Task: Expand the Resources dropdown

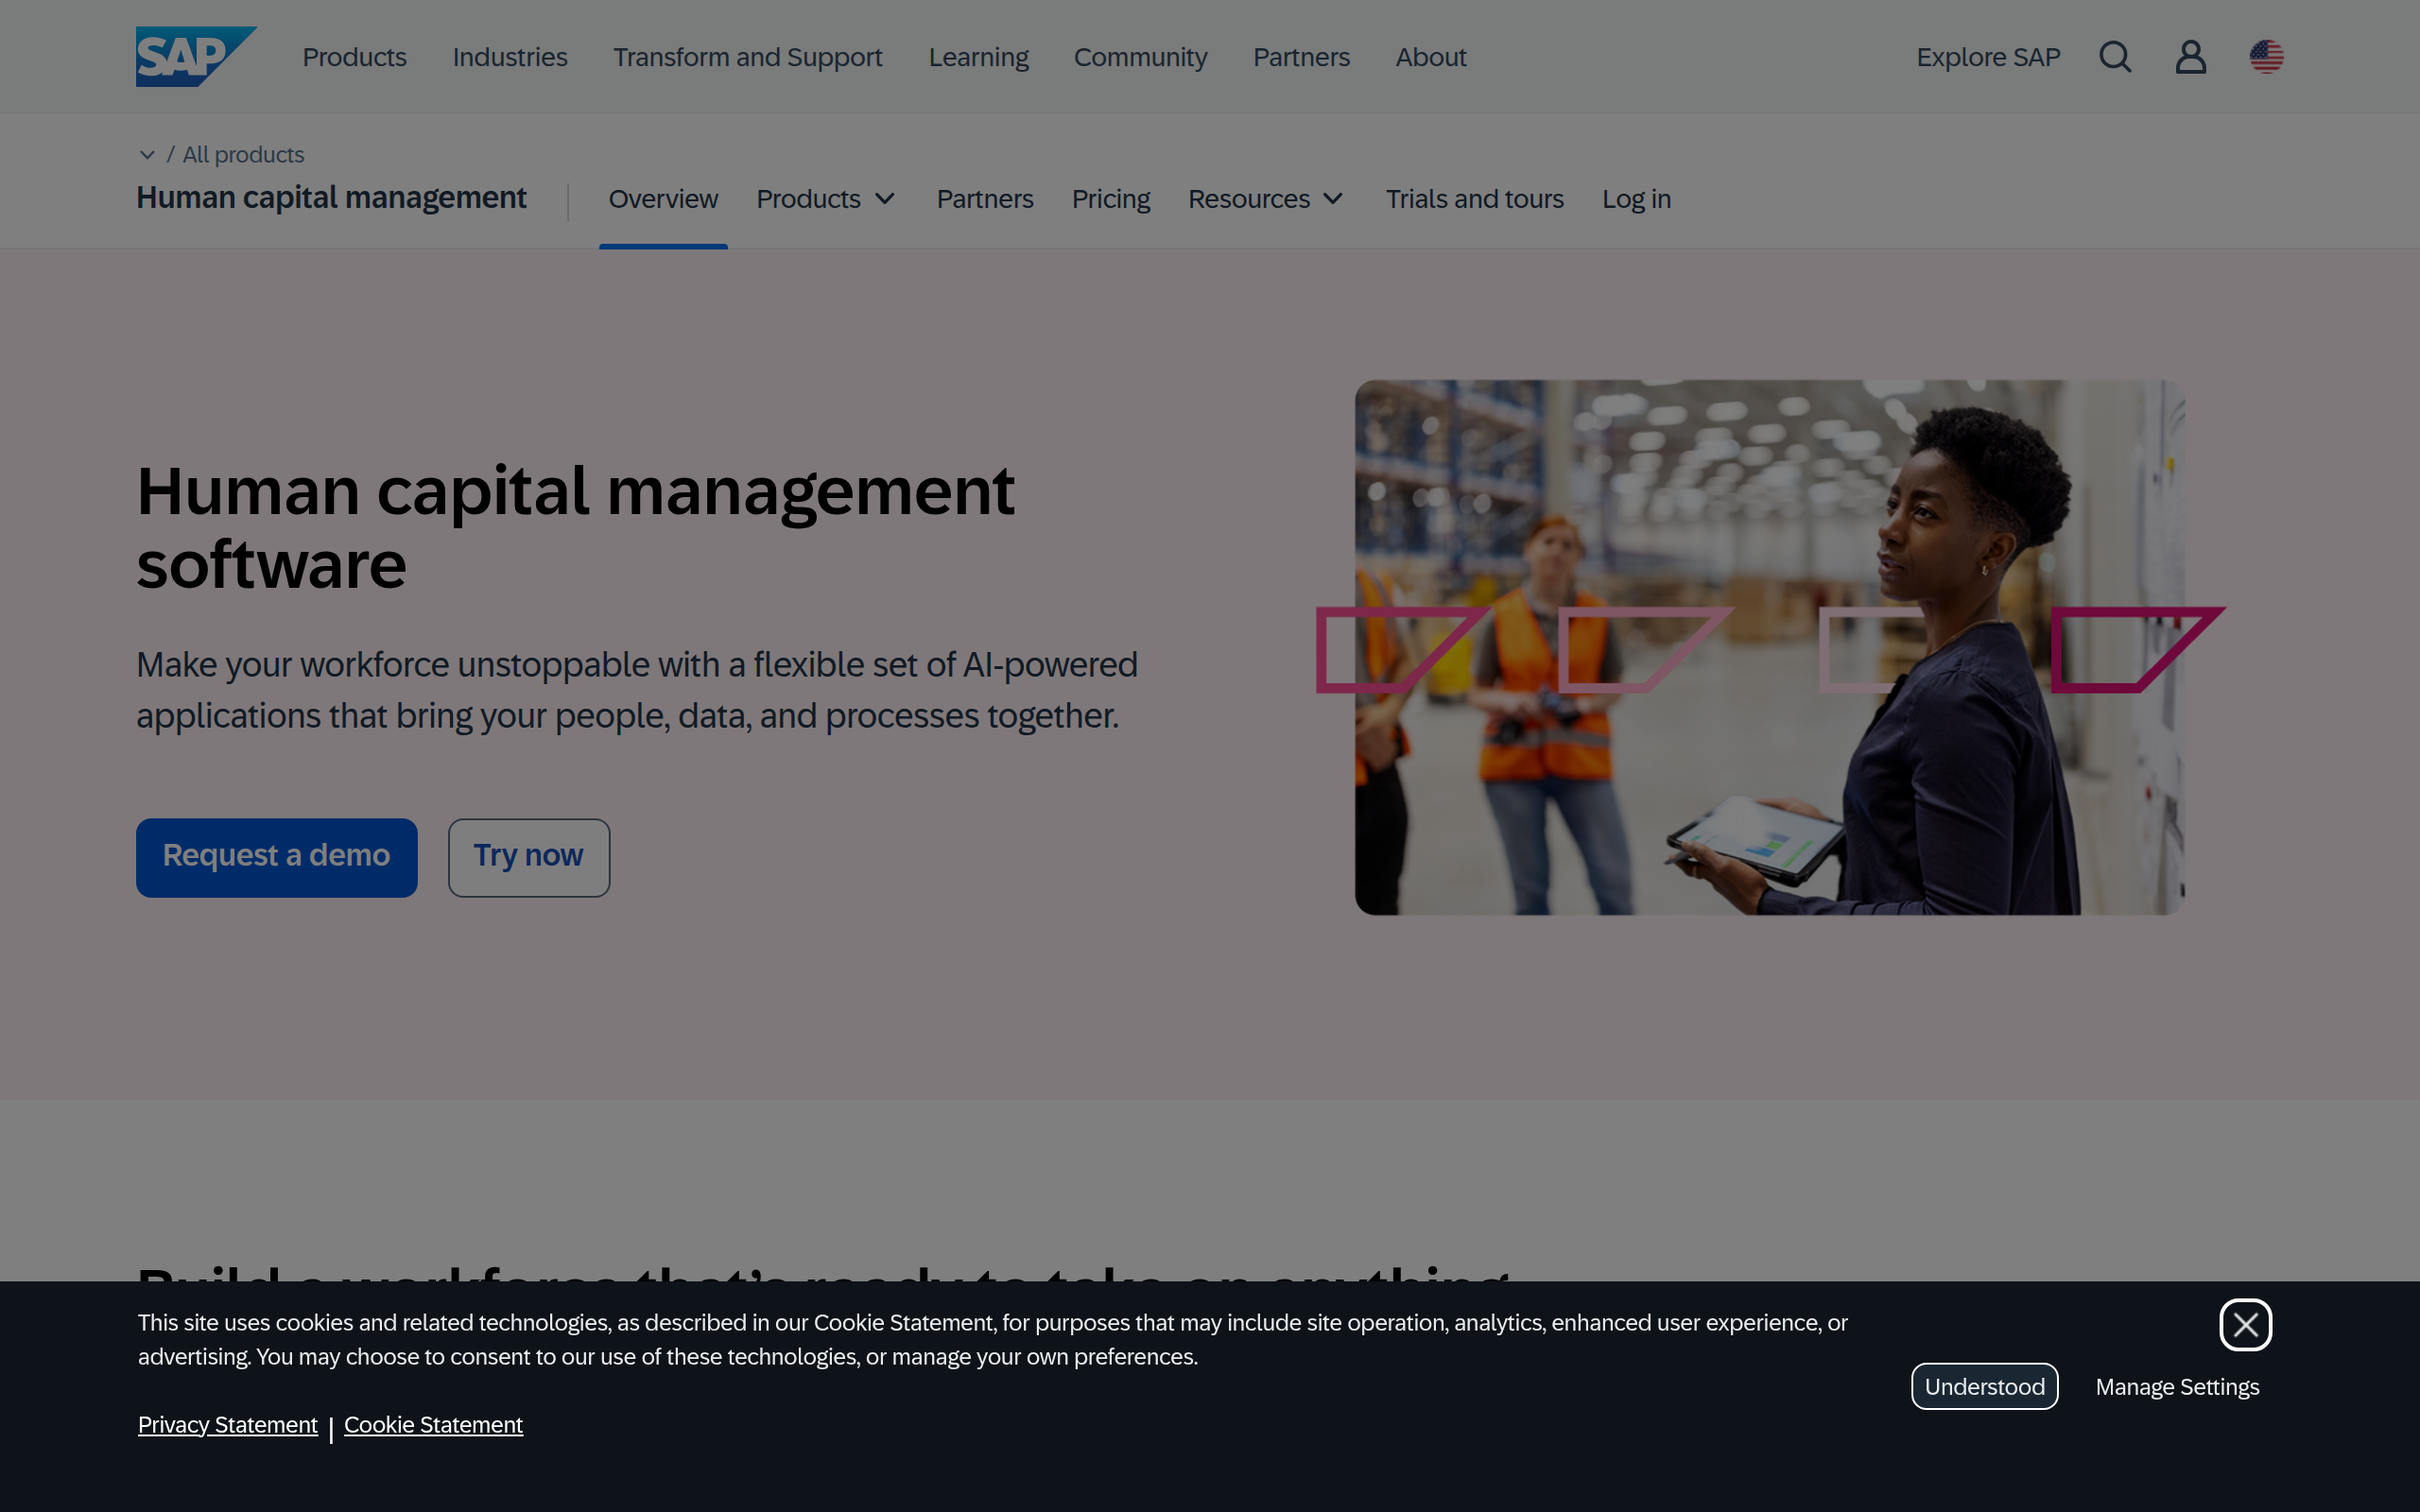Action: pos(1264,199)
